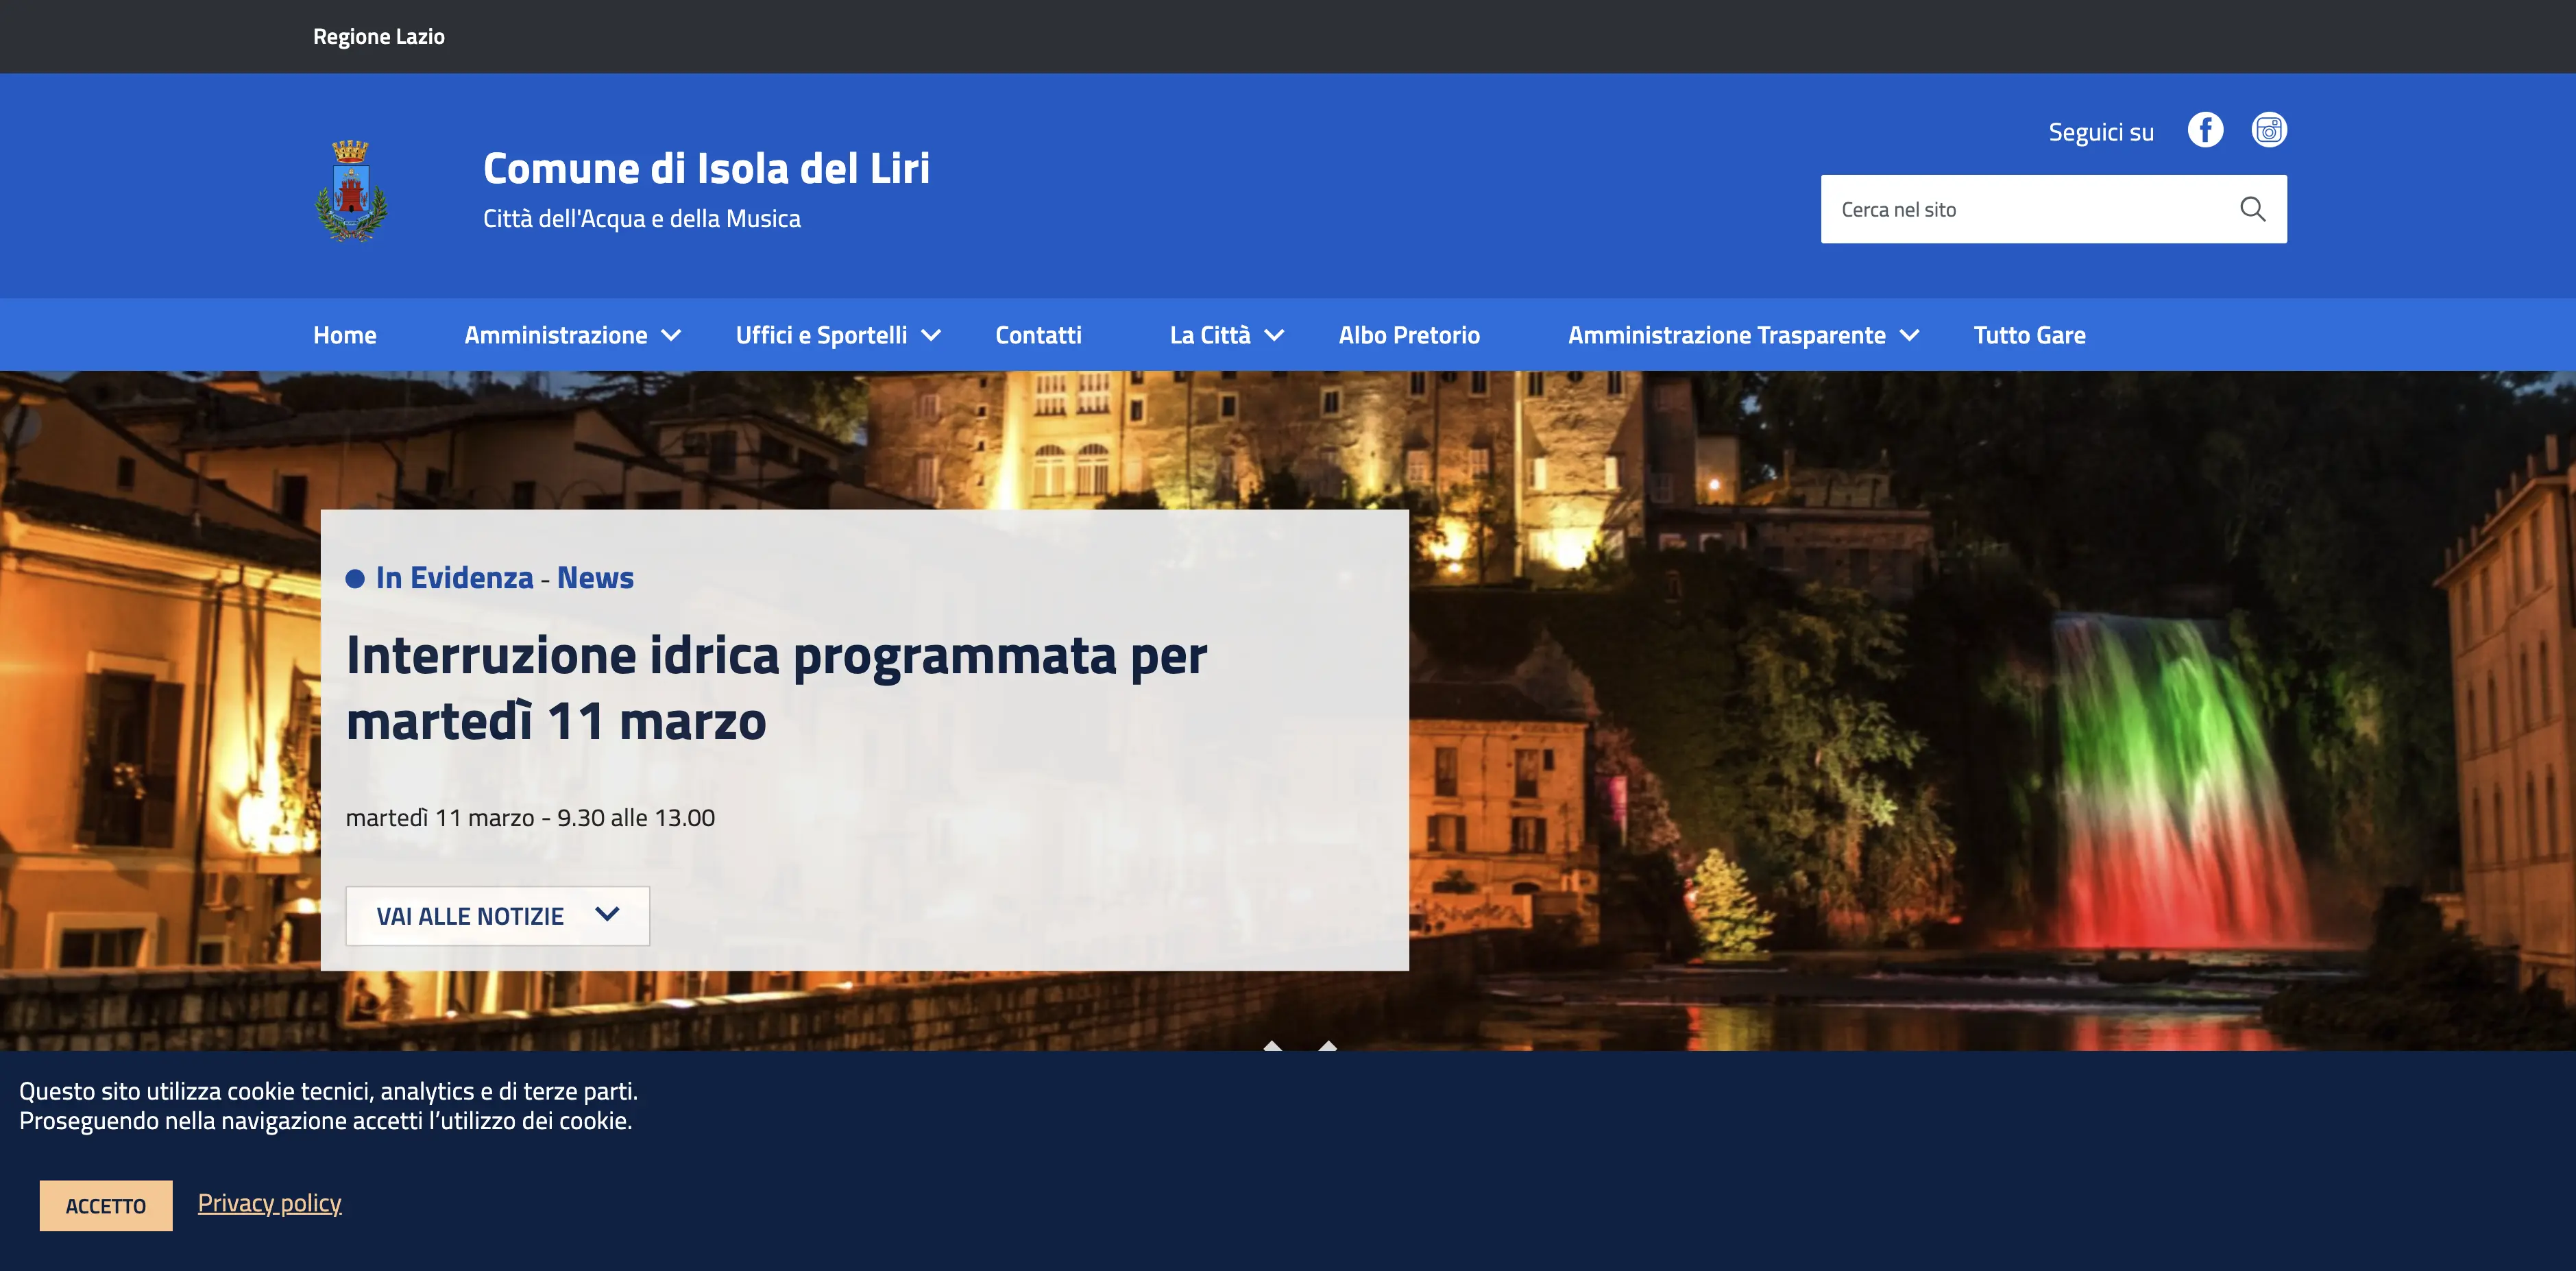The image size is (2576, 1271).
Task: Open the Facebook page icon
Action: (x=2205, y=130)
